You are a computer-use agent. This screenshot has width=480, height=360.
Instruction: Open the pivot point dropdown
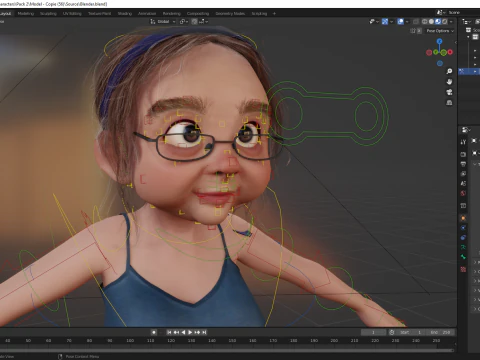[184, 22]
